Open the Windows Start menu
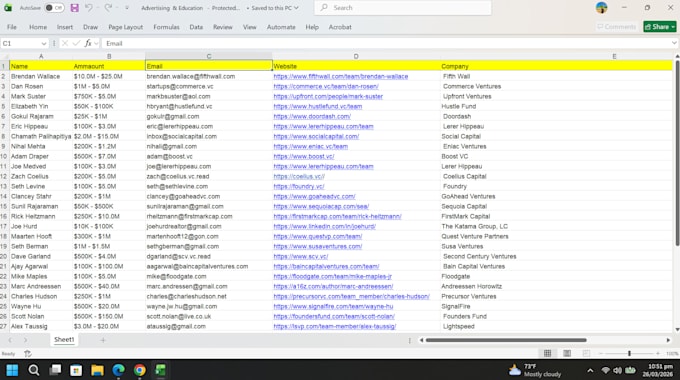This screenshot has width=680, height=380. click(x=12, y=370)
